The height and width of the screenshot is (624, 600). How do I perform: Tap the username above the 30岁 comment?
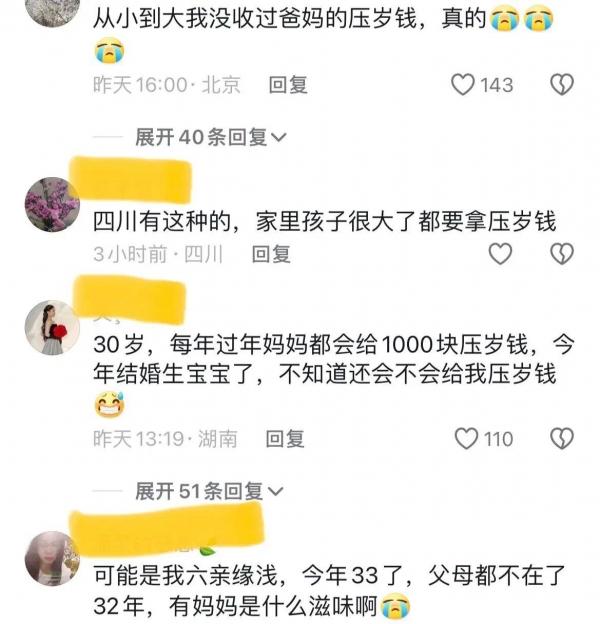pyautogui.click(x=131, y=300)
